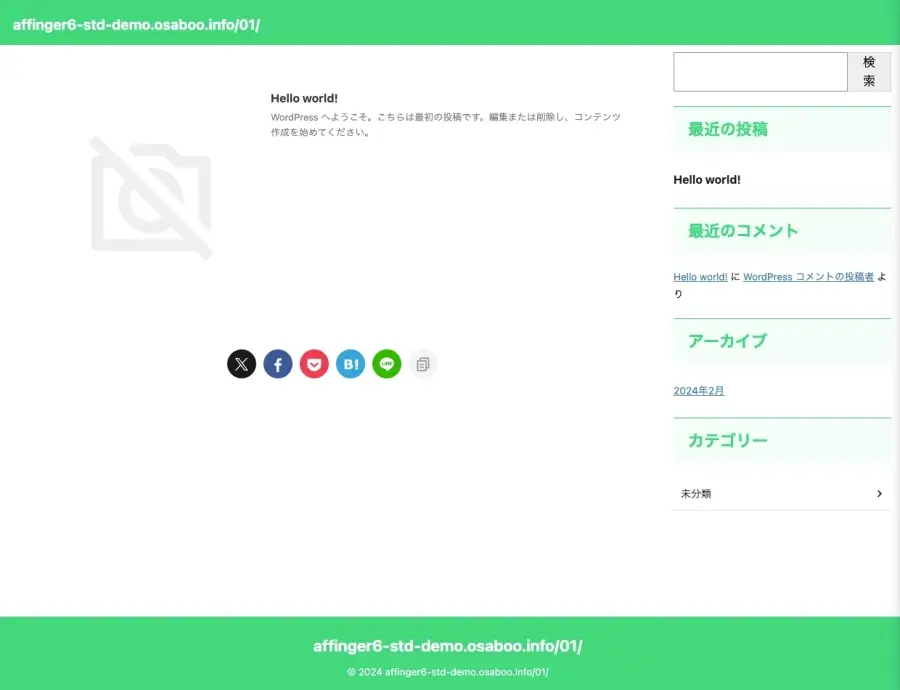Click the broken image placeholder icon

pos(152,197)
